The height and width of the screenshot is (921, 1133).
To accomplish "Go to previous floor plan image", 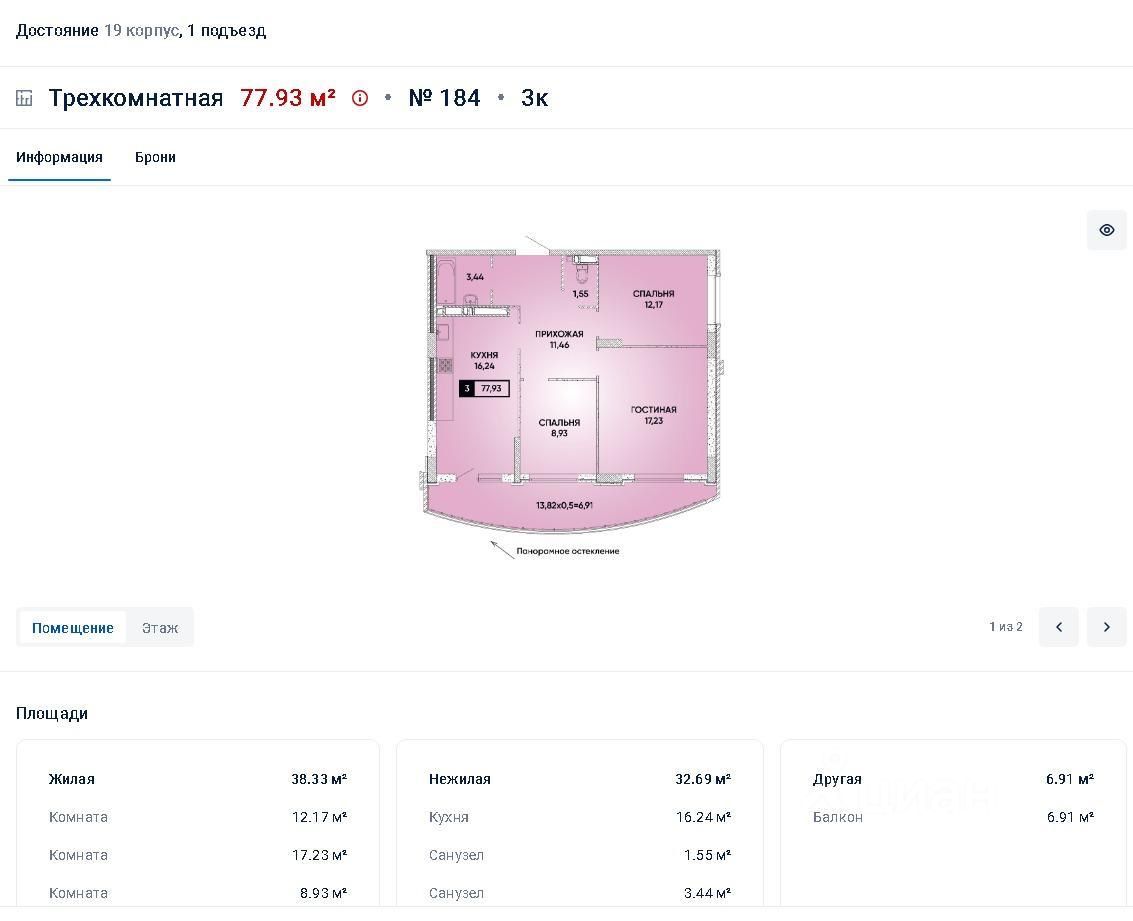I will pyautogui.click(x=1058, y=627).
